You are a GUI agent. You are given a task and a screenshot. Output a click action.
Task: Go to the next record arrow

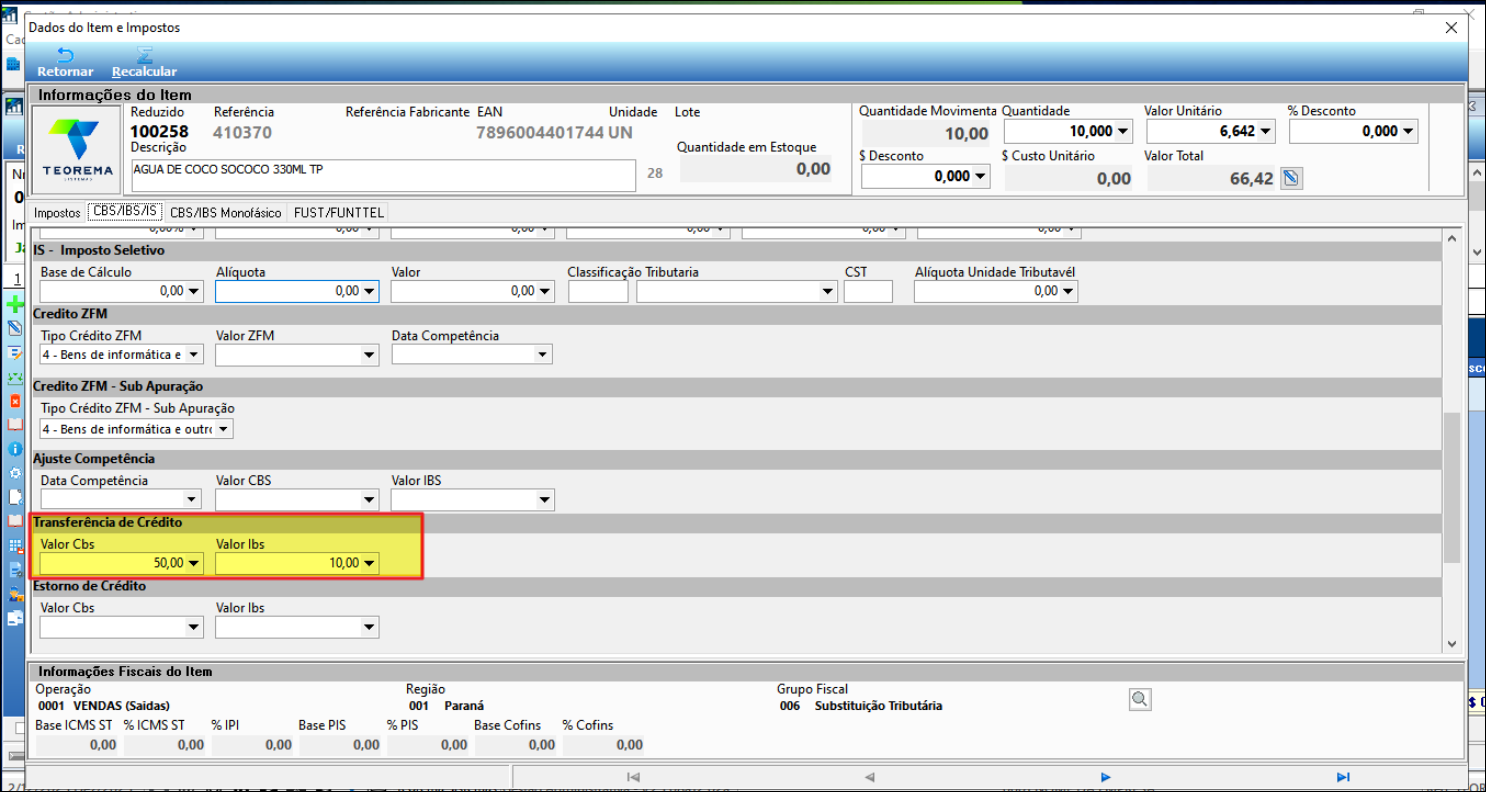[x=1105, y=777]
